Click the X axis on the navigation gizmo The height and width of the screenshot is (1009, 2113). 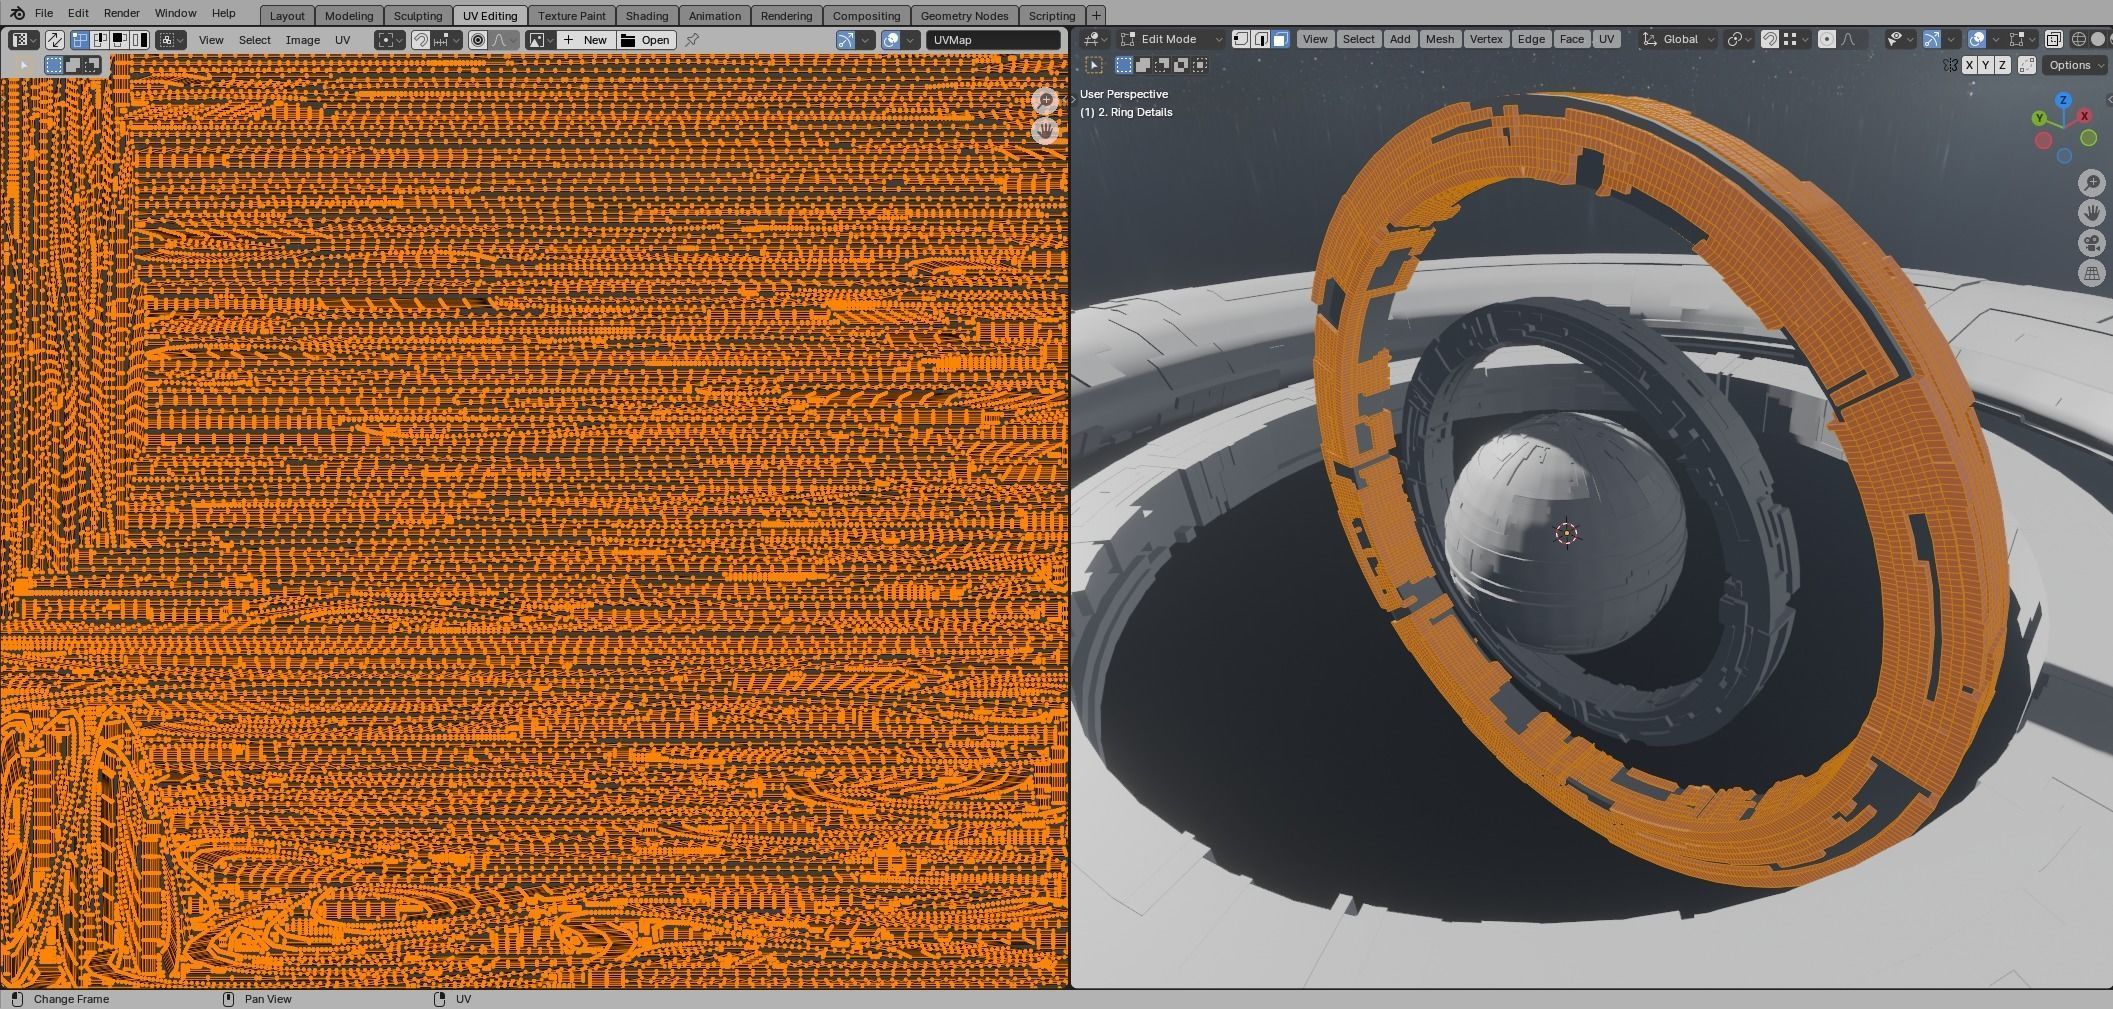coord(2085,116)
